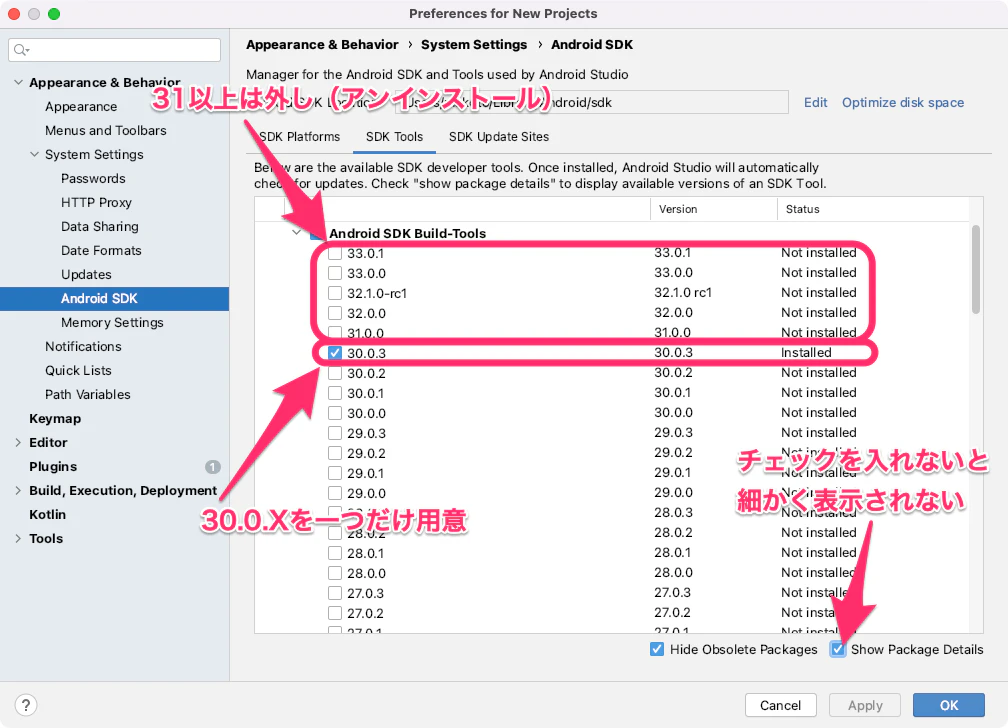Check the 29.0.3 build-tools checkbox
Screen dimensions: 1008x728
335,433
